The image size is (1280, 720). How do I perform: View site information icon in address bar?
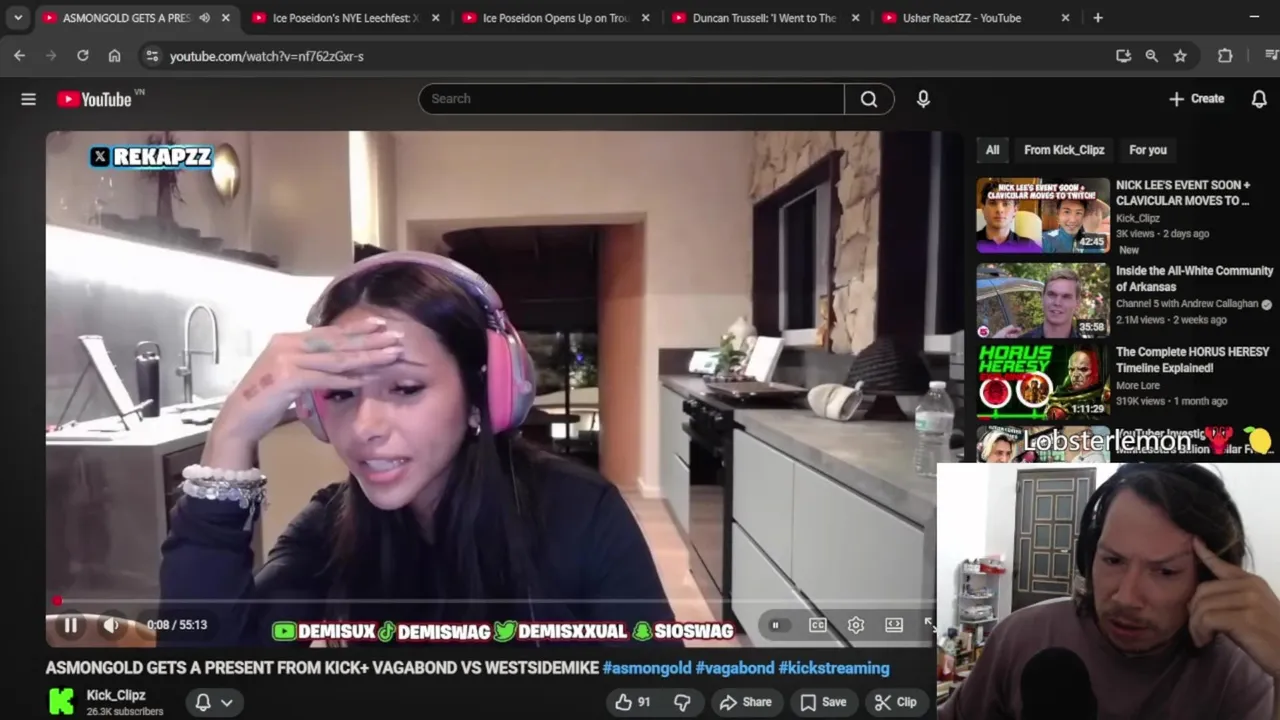tap(152, 56)
